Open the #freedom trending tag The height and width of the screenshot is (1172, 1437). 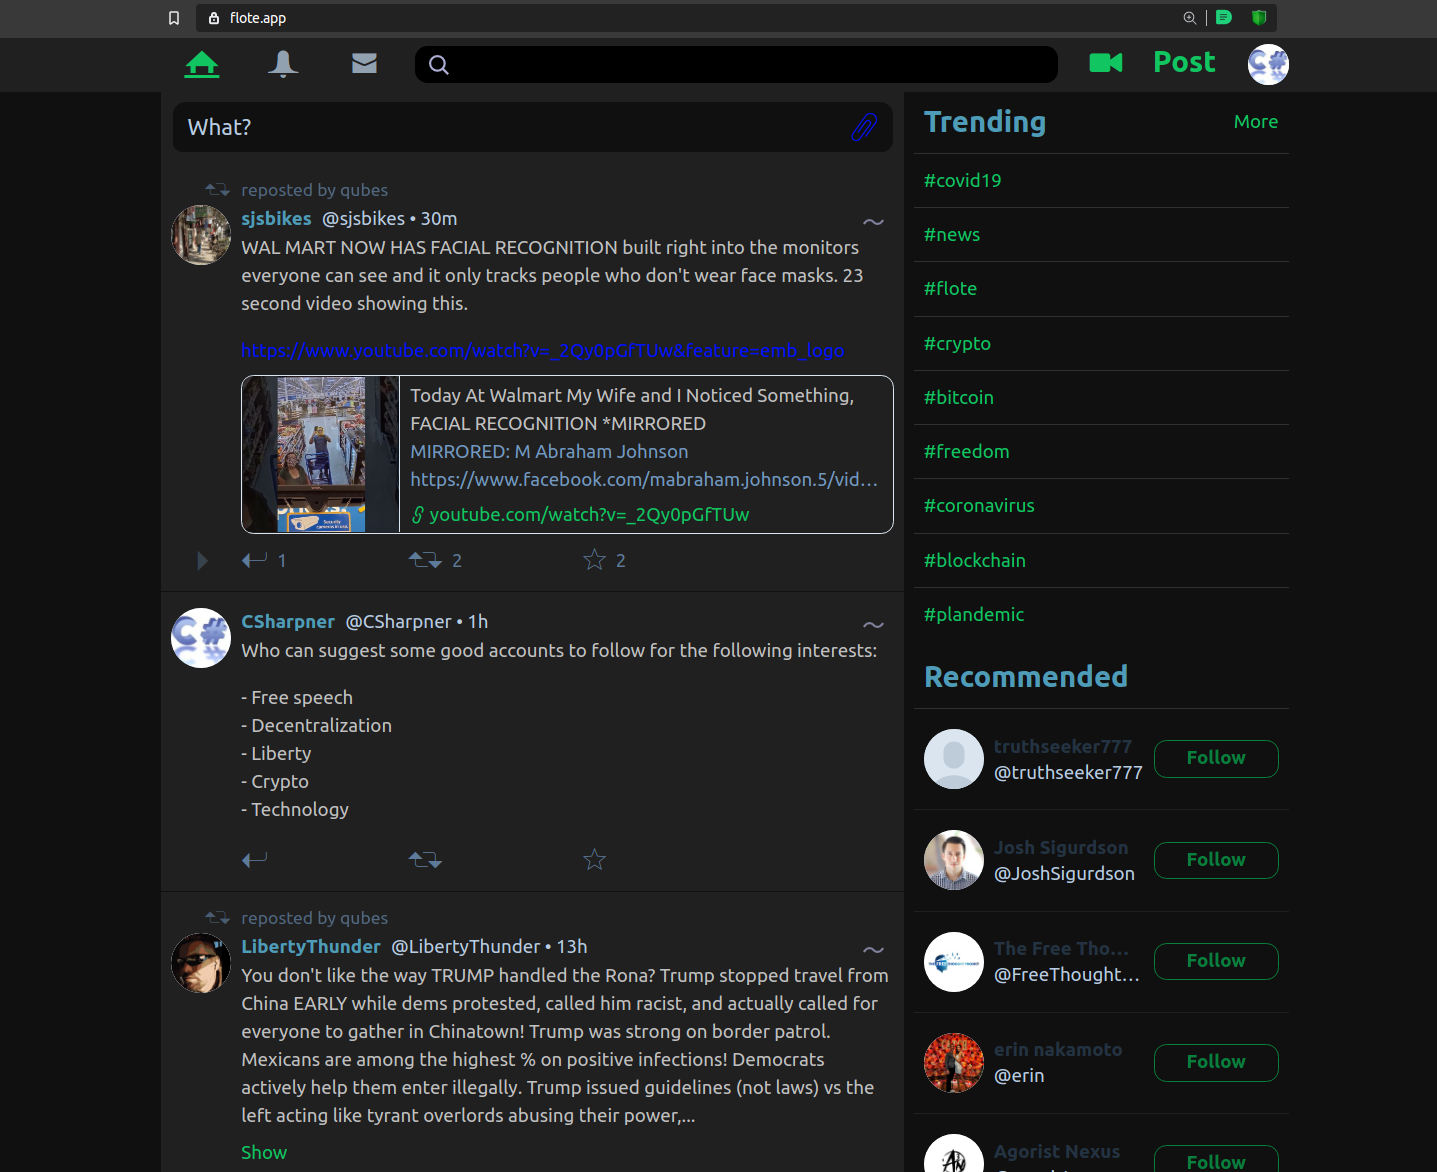pyautogui.click(x=967, y=452)
